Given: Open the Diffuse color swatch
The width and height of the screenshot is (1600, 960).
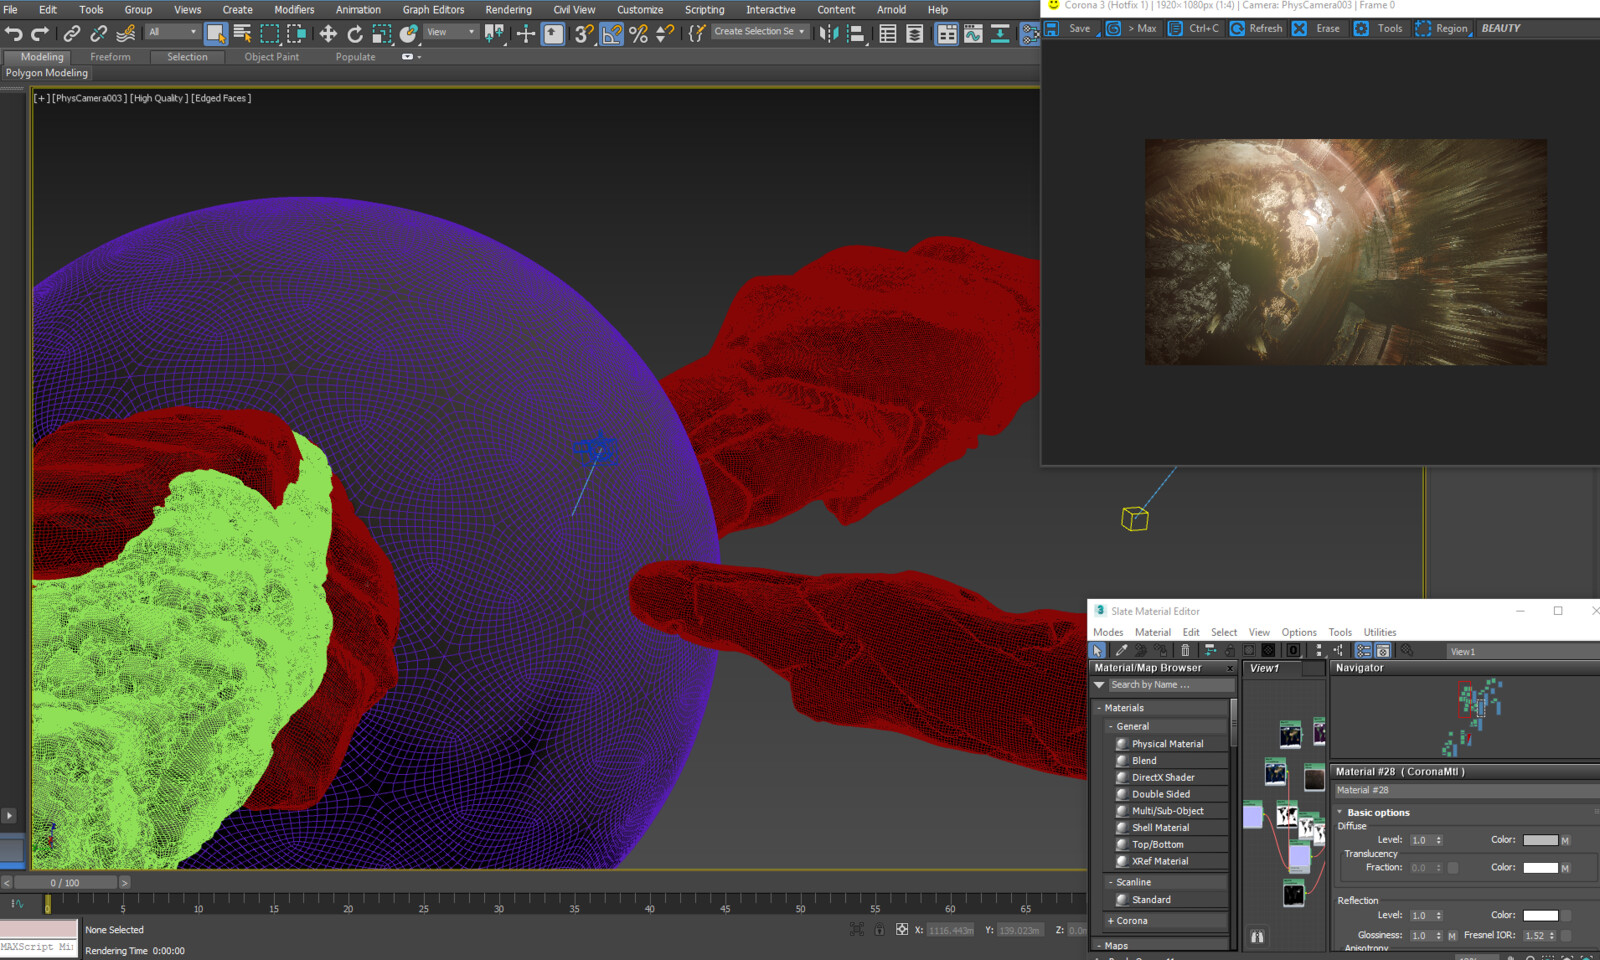Looking at the screenshot, I should point(1540,840).
